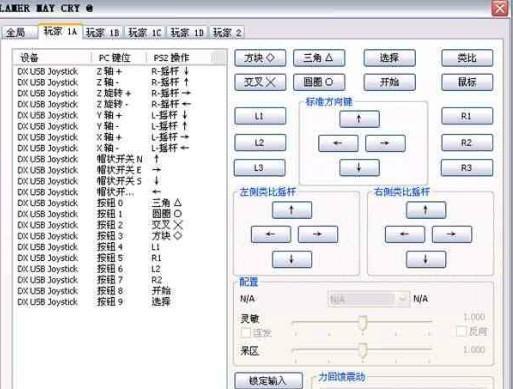Click down arrow in 右侧类比摇杆
Image resolution: width=513 pixels, height=389 pixels.
(x=426, y=259)
